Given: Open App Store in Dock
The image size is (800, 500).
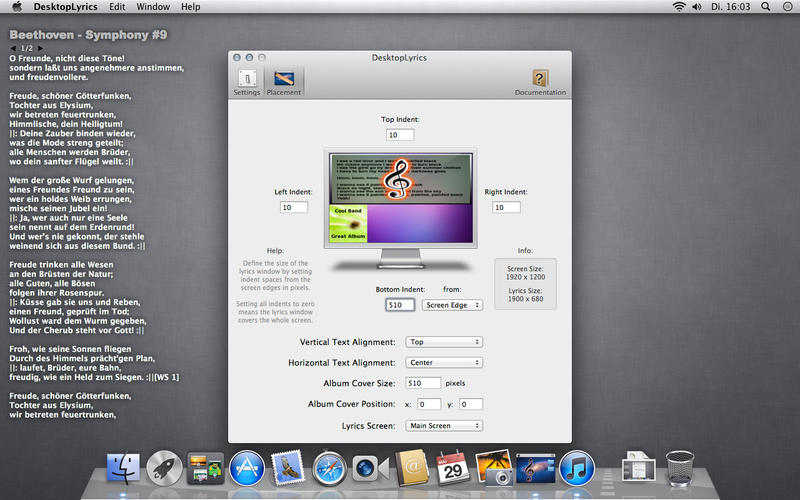Looking at the screenshot, I should pyautogui.click(x=247, y=468).
